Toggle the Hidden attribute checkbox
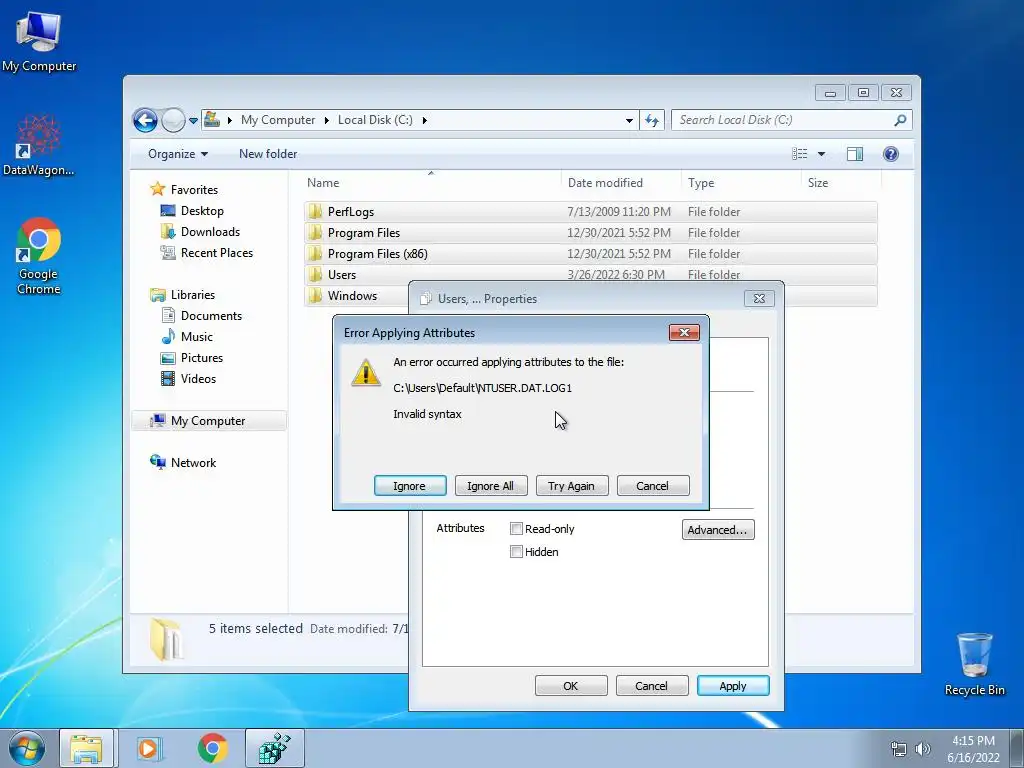This screenshot has height=768, width=1024. (516, 551)
